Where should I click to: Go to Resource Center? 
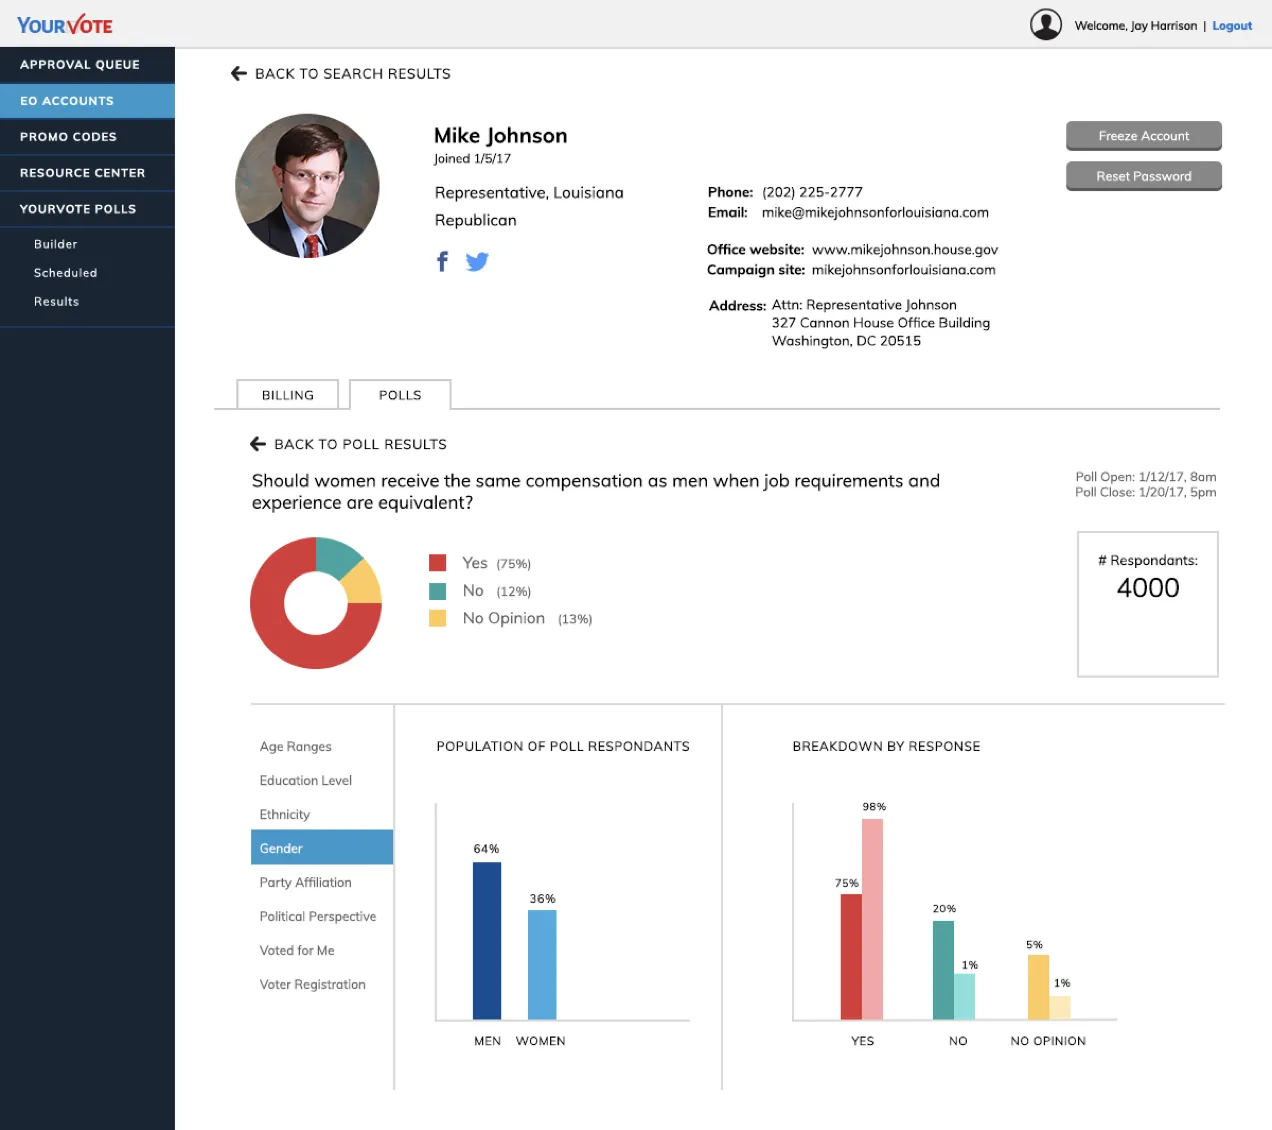[87, 173]
